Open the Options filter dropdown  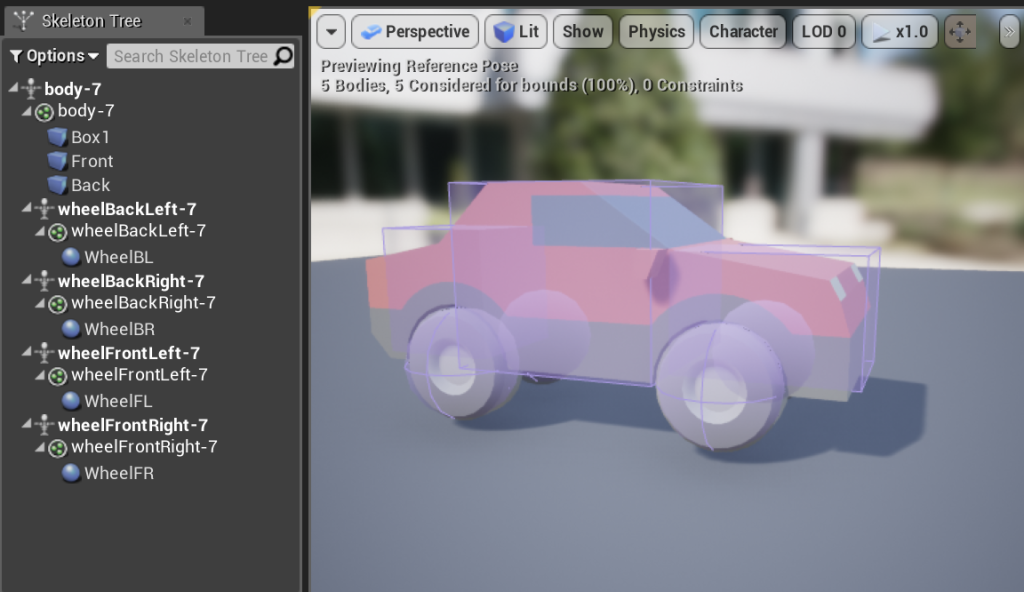point(54,56)
